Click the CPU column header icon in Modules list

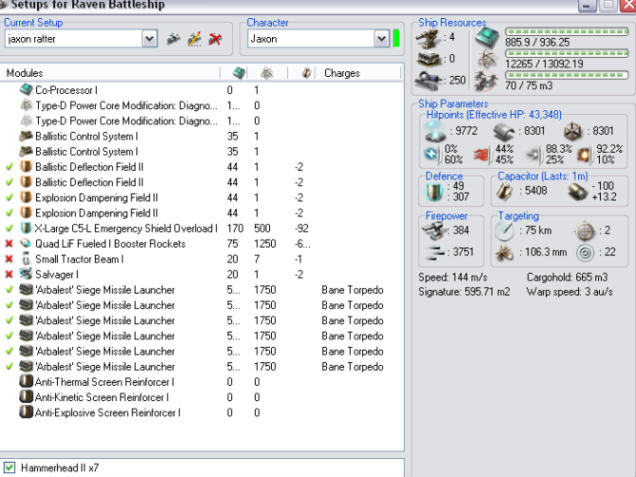coord(239,73)
